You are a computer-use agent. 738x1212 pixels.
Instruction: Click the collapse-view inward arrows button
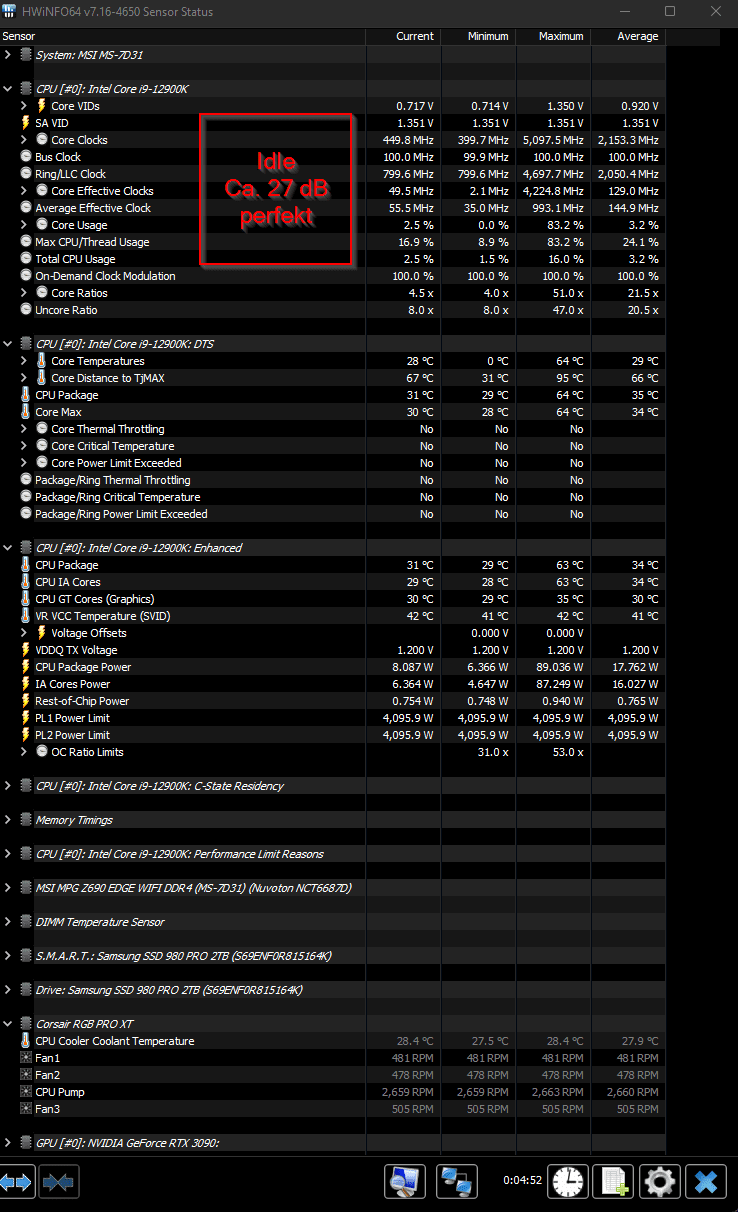click(x=59, y=1182)
